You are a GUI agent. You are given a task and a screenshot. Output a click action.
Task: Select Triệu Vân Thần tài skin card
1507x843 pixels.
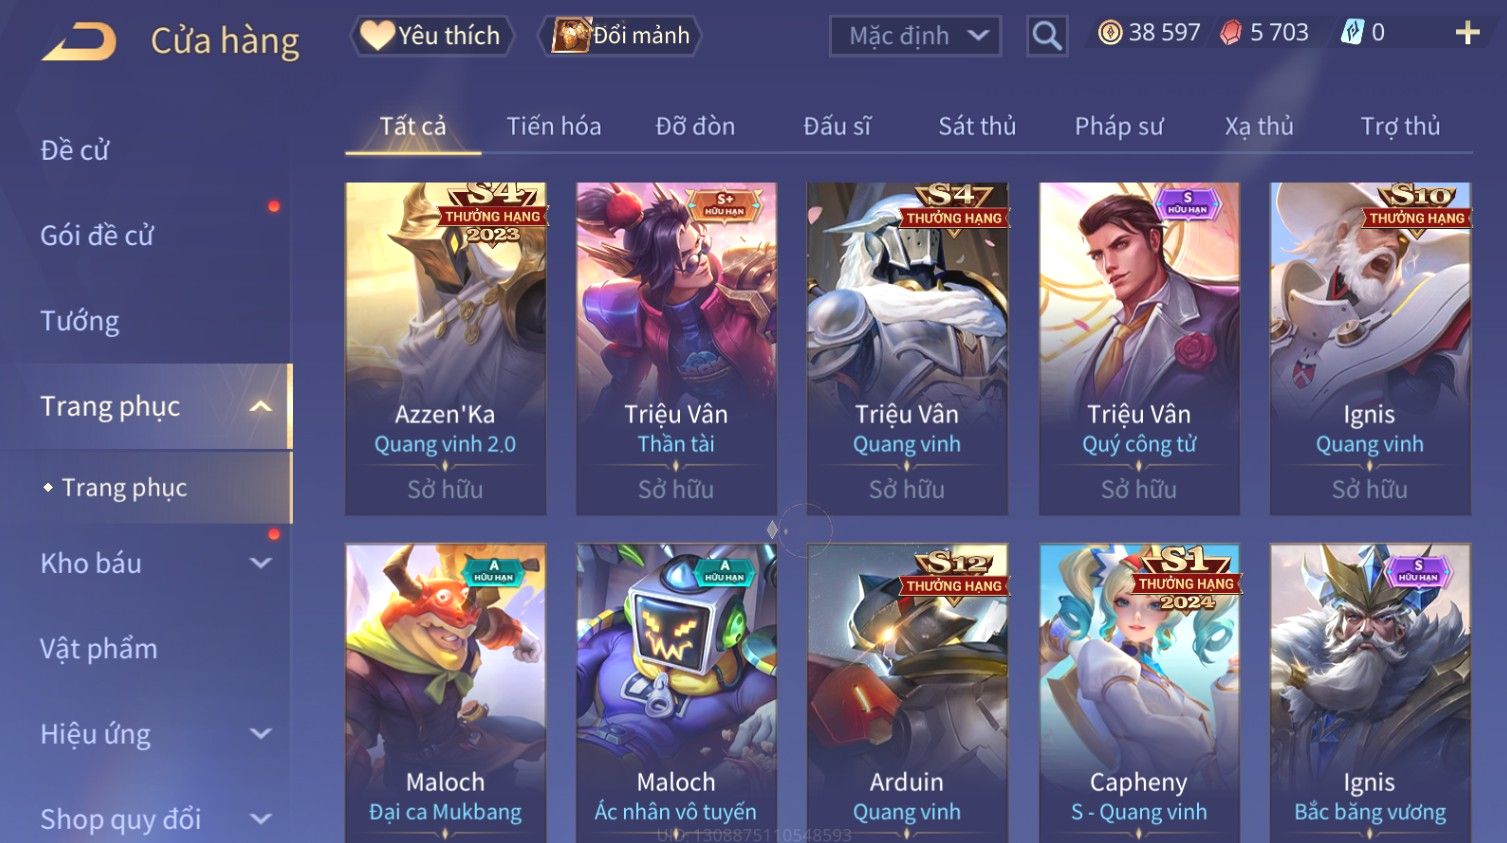click(676, 348)
